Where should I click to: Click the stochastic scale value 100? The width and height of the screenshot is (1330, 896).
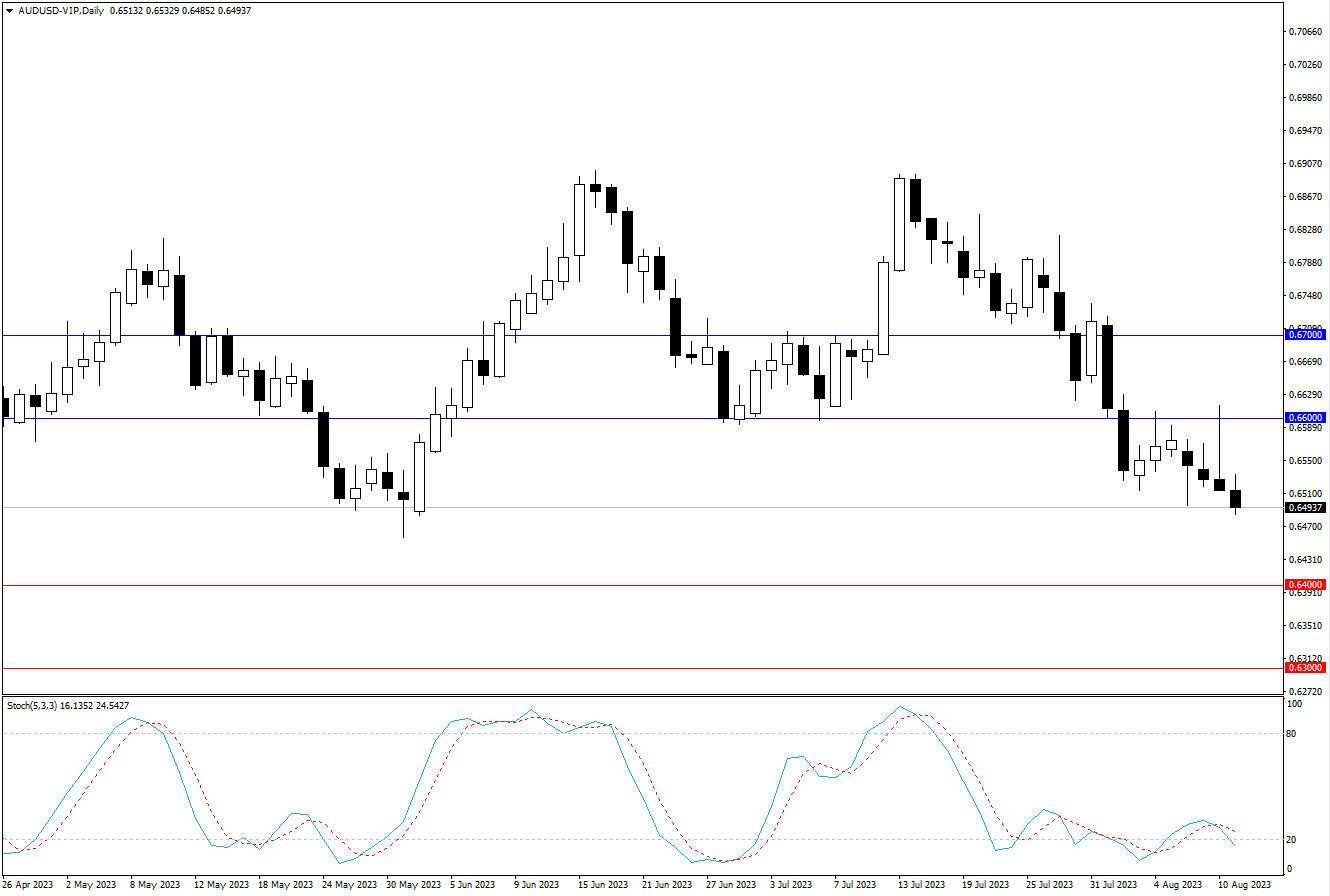click(1294, 704)
